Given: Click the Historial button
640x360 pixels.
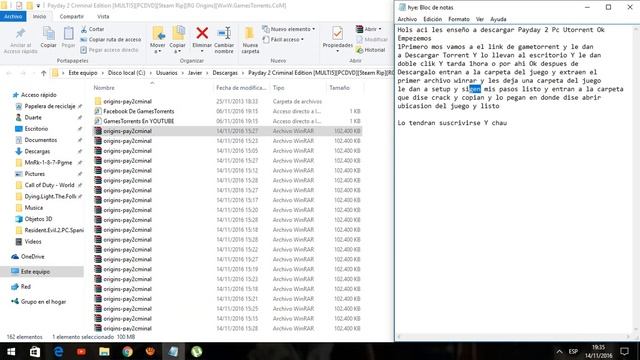Looking at the screenshot, I should (x=371, y=50).
